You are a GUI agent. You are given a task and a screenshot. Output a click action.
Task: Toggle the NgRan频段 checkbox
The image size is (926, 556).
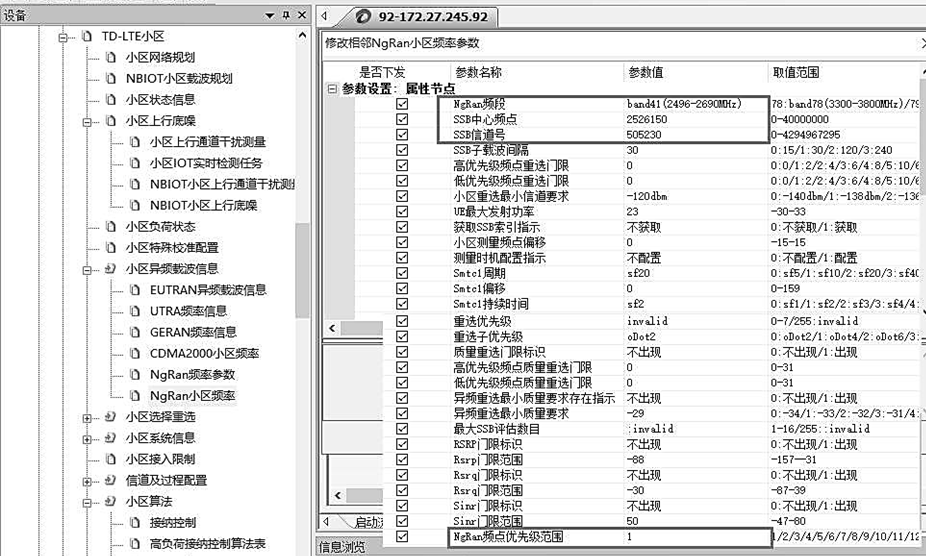[402, 104]
